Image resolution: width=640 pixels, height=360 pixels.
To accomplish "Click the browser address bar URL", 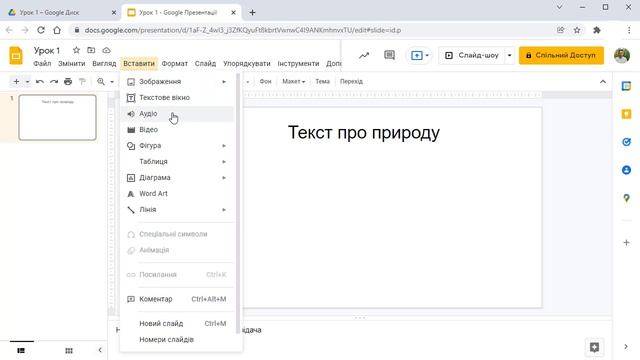I will 242,30.
